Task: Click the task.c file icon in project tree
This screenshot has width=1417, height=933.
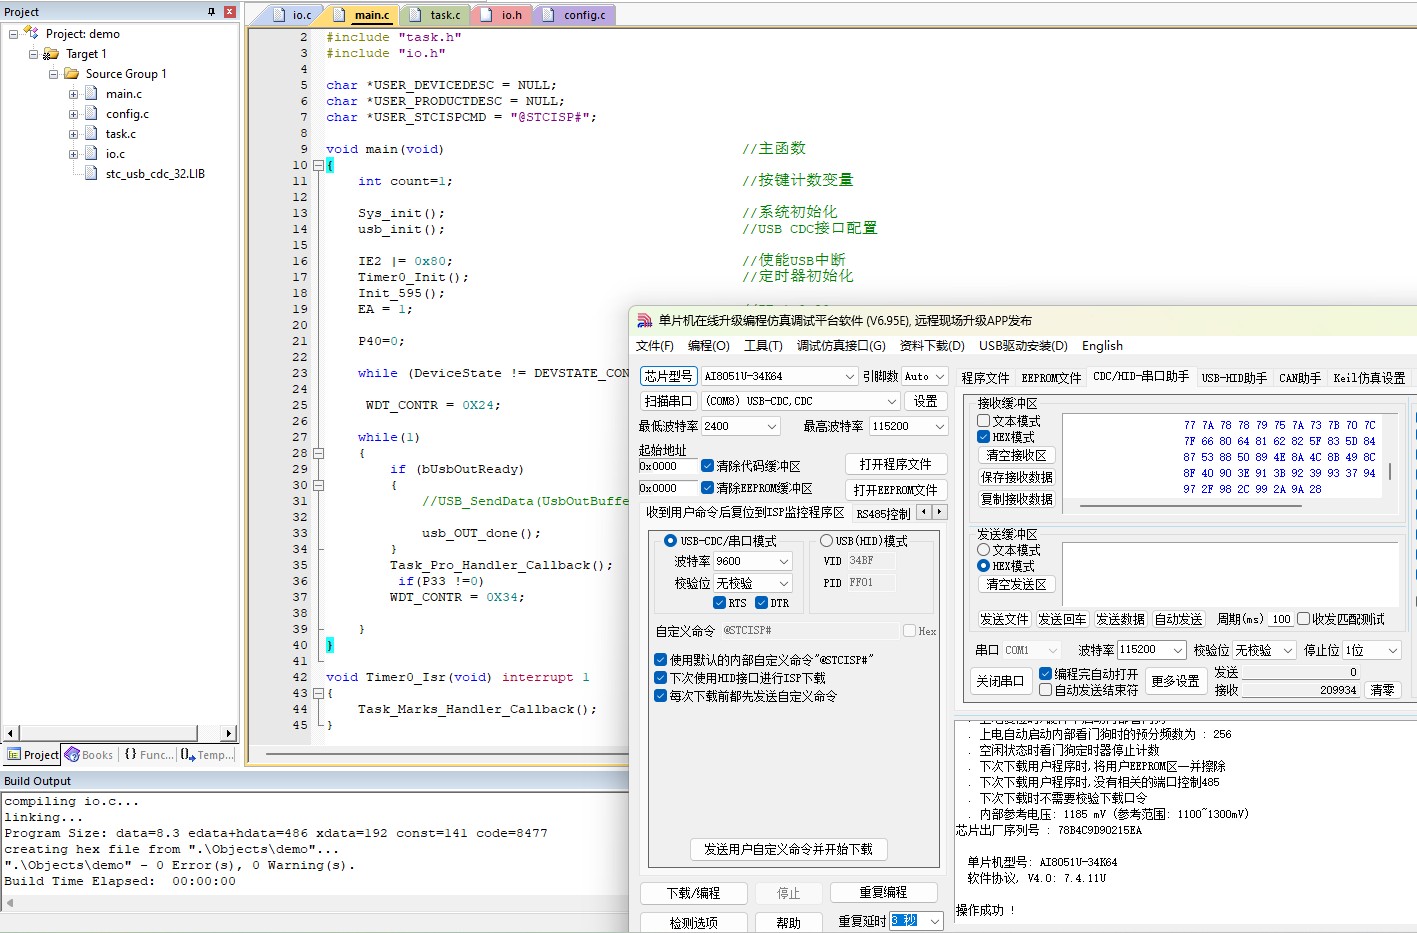Action: (x=91, y=134)
